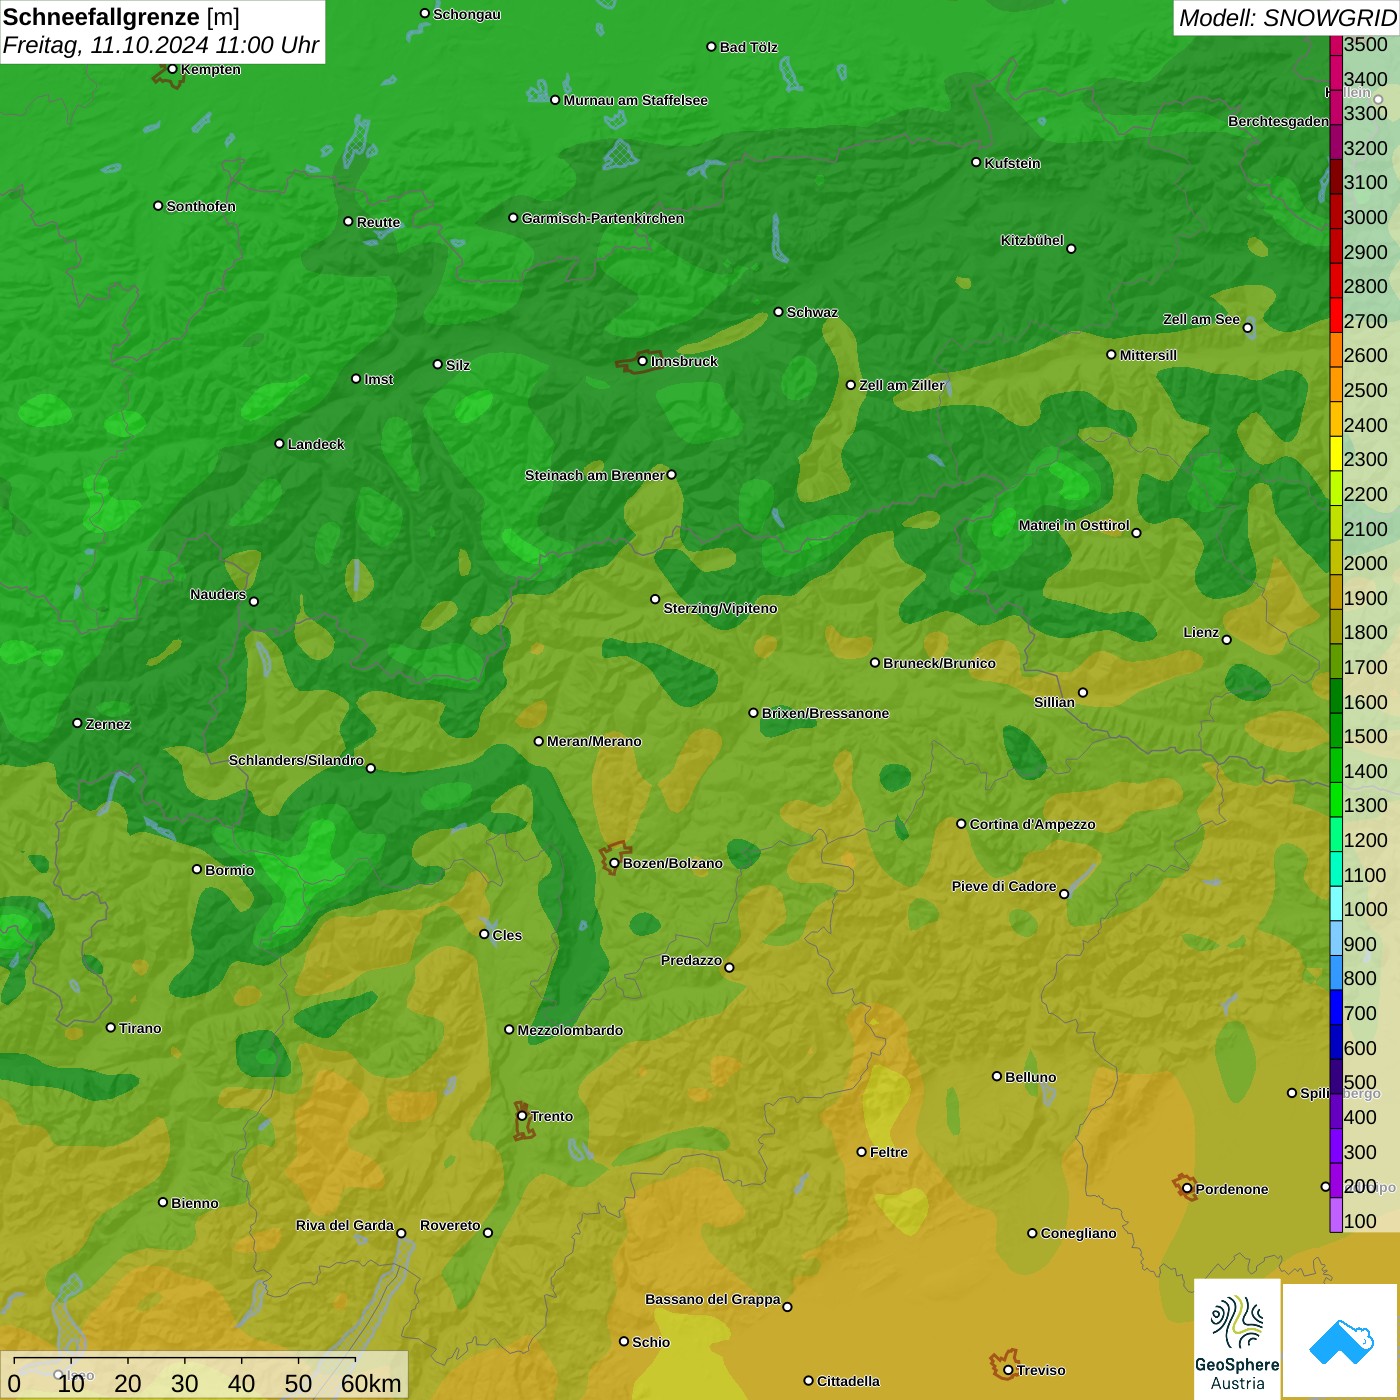
Task: Click the Cortina d'Ampezzo label
Action: 1032,824
